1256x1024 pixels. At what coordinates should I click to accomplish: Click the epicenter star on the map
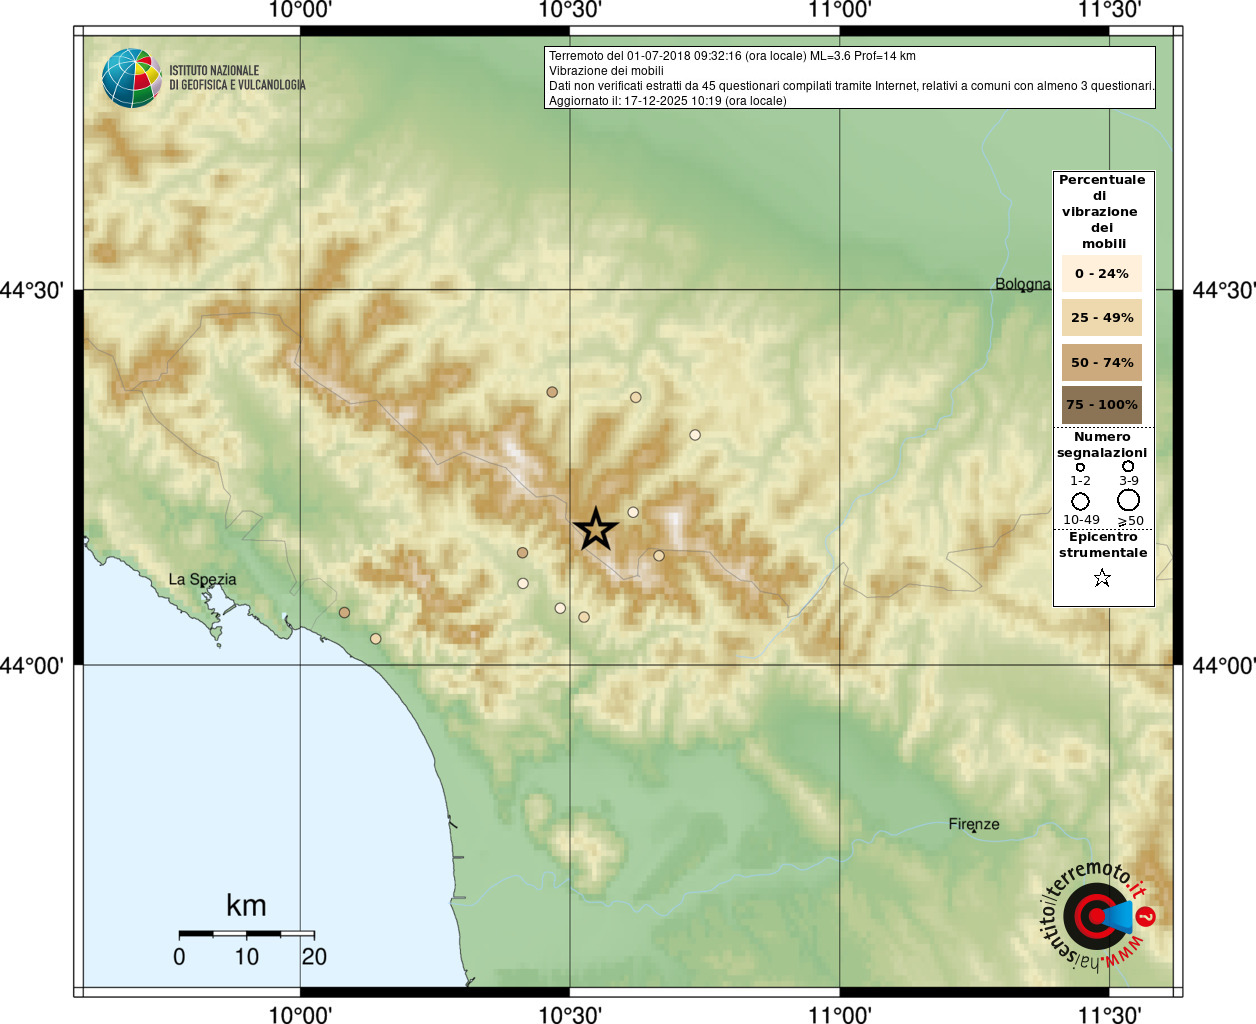596,529
